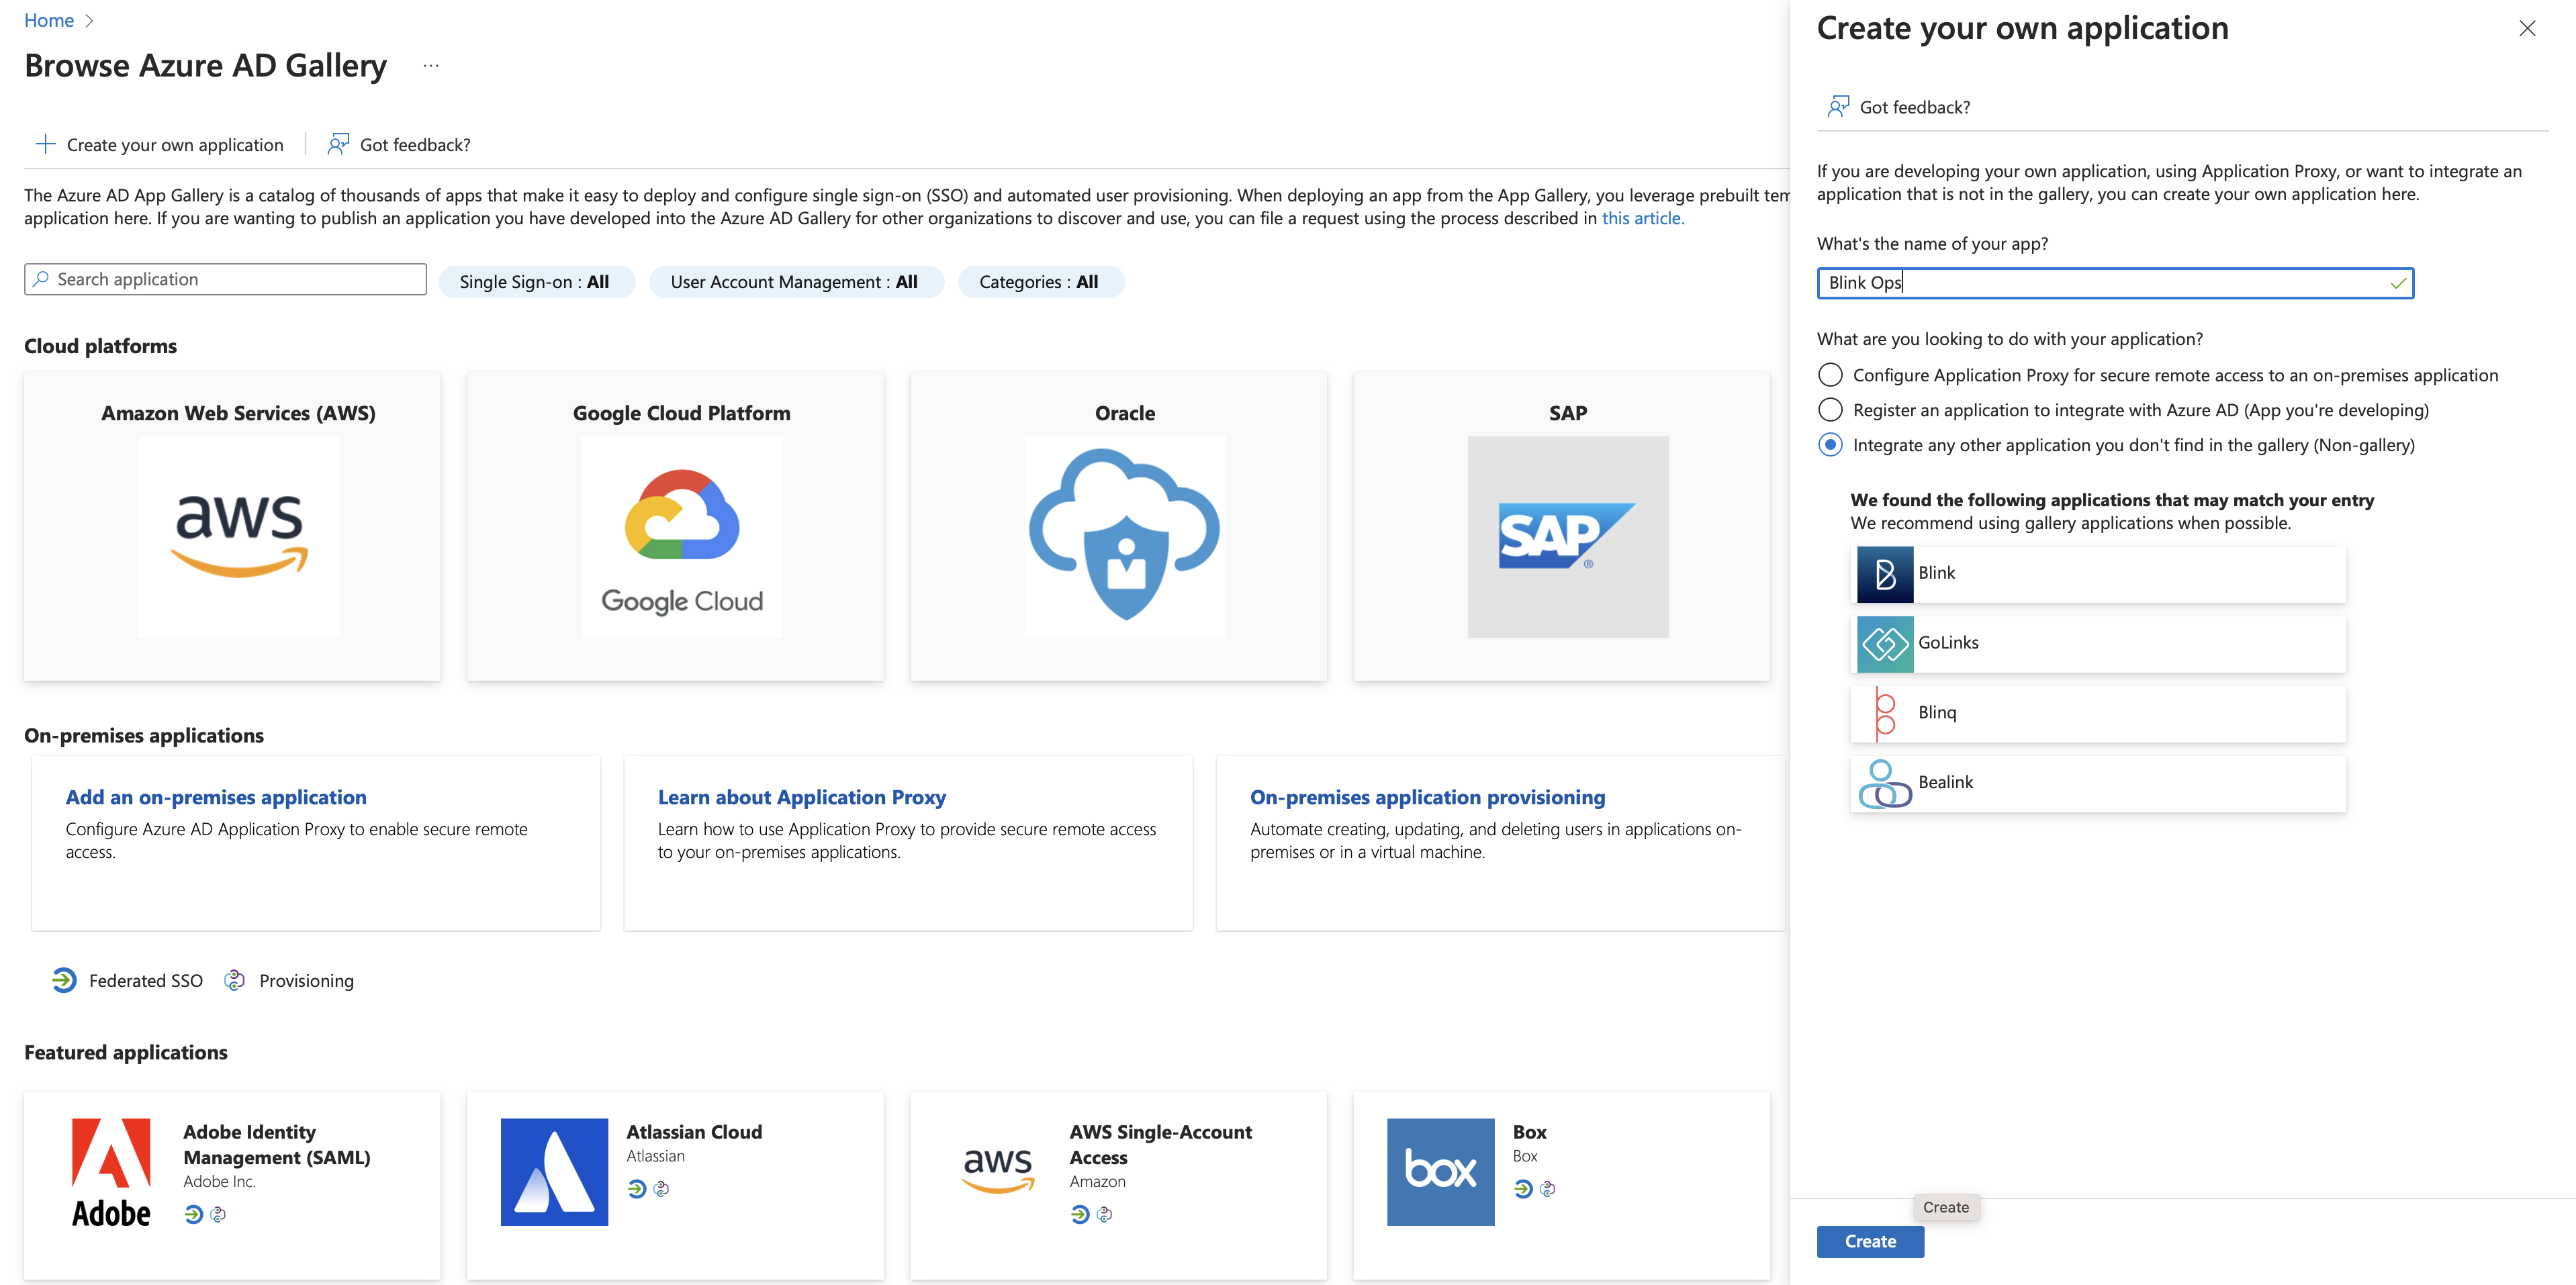Open the Box featured application title
This screenshot has width=2576, height=1285.
tap(1529, 1132)
